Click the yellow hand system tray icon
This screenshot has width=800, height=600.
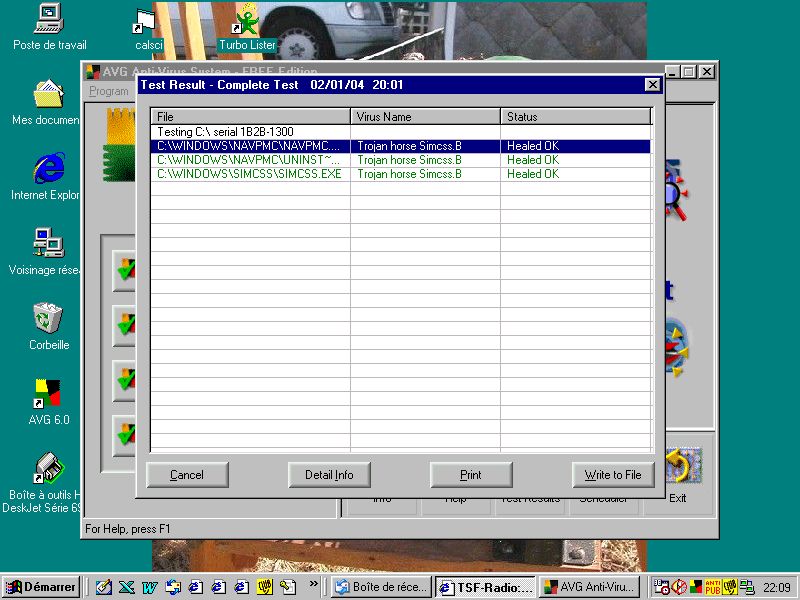(x=730, y=587)
